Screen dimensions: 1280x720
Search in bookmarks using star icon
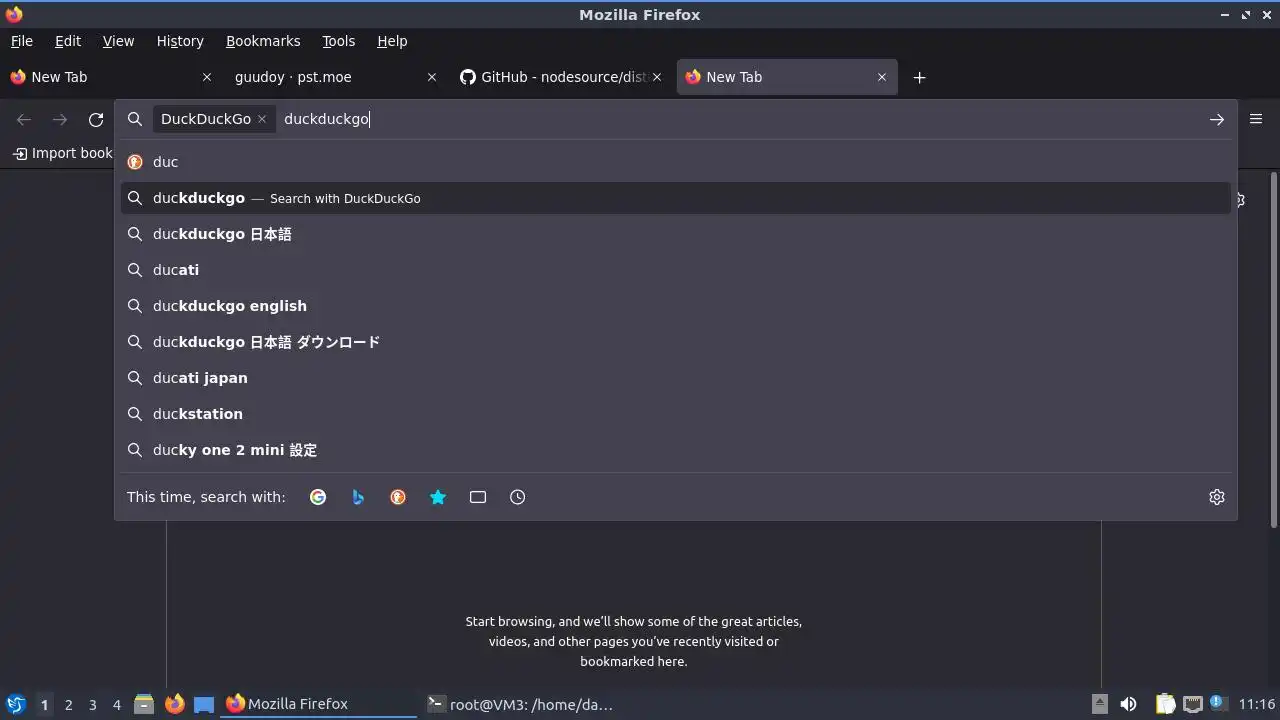(x=438, y=497)
